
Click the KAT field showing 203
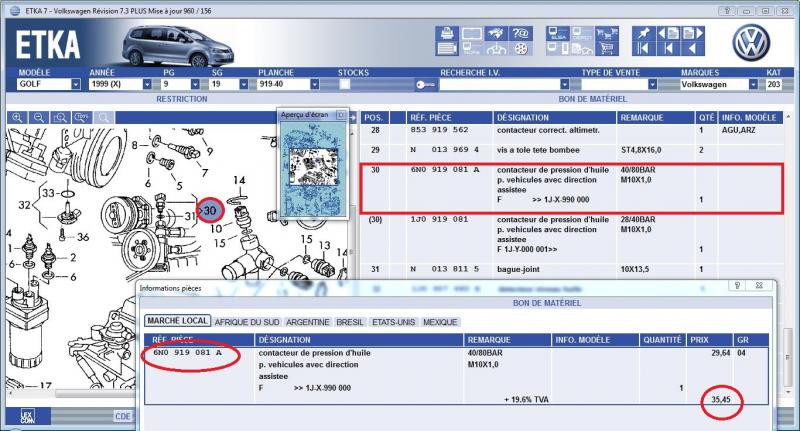point(773,85)
